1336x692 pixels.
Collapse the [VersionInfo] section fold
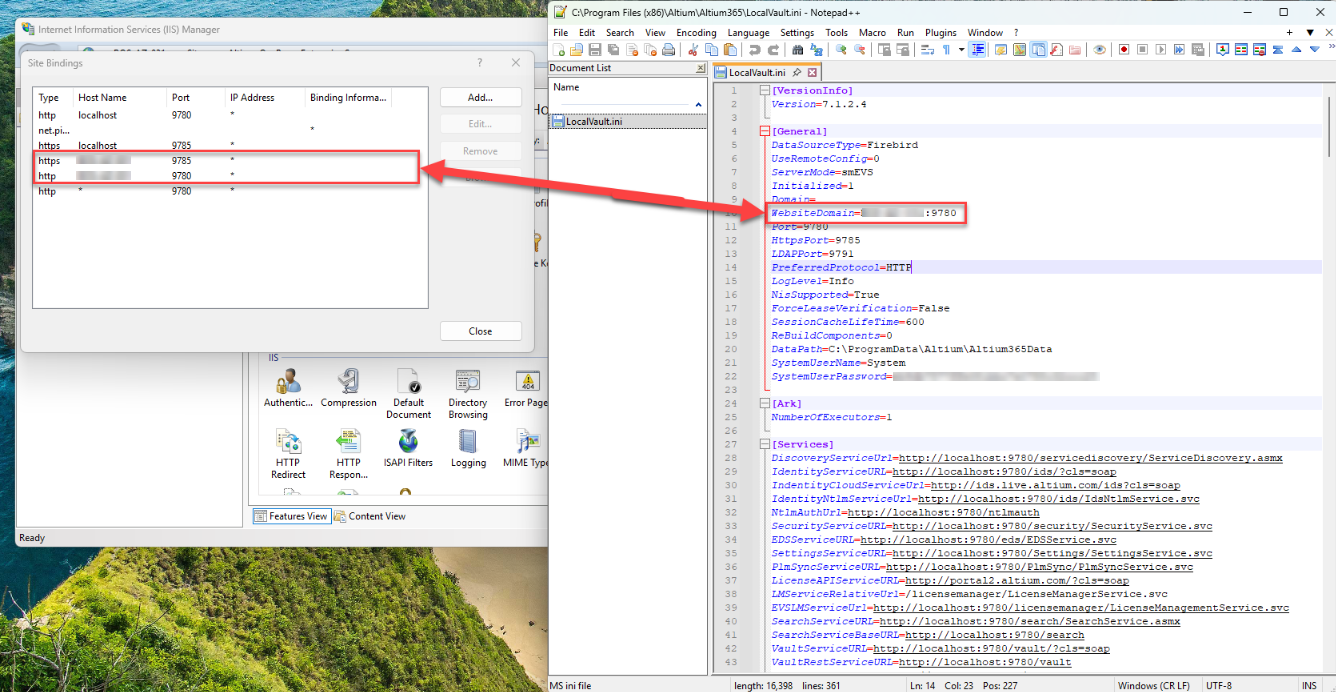[765, 91]
